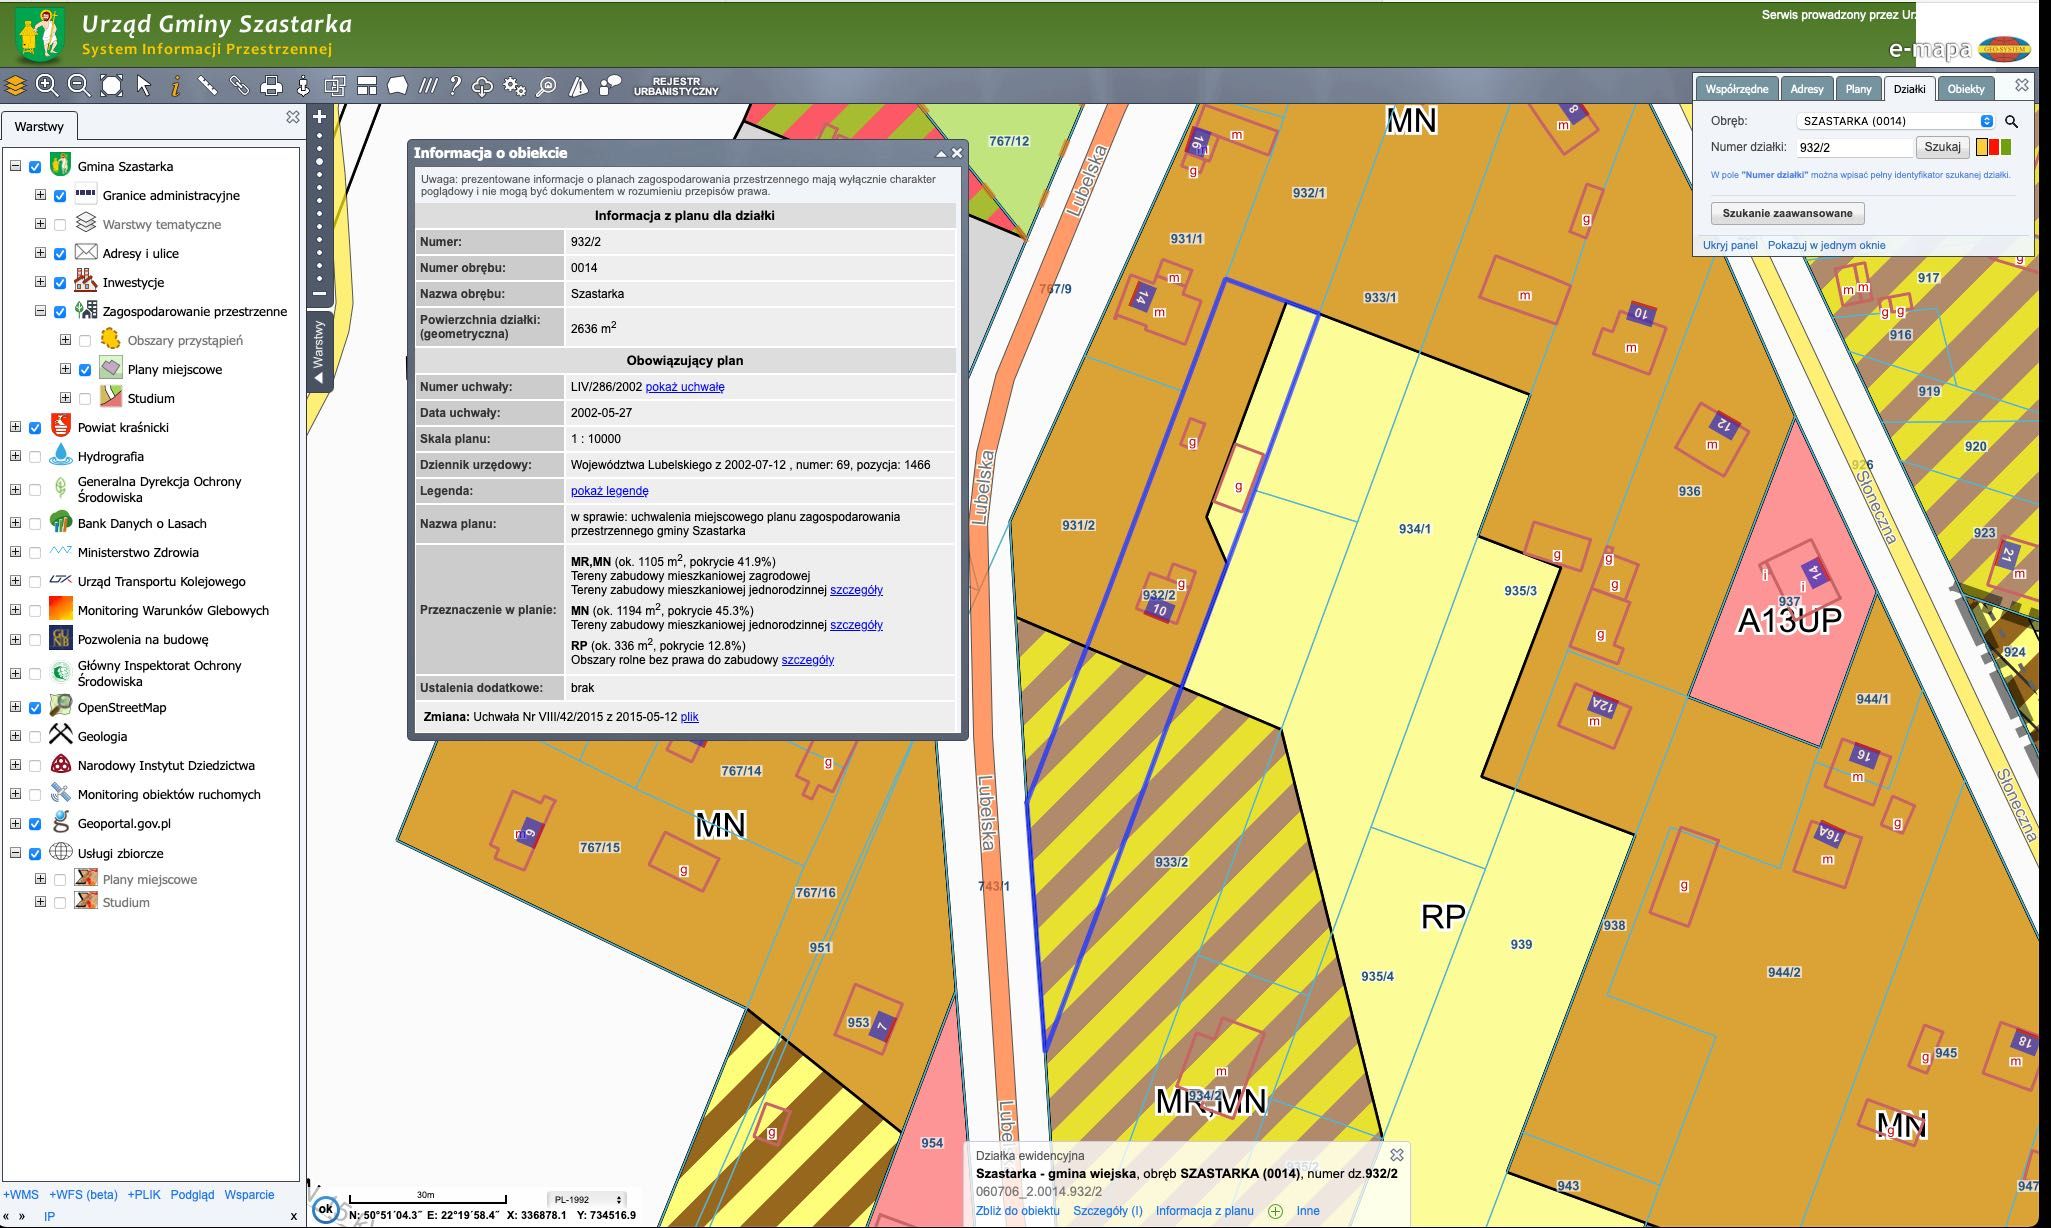The image size is (2051, 1228).
Task: Expand Powiat kraśnicki node
Action: [15, 427]
